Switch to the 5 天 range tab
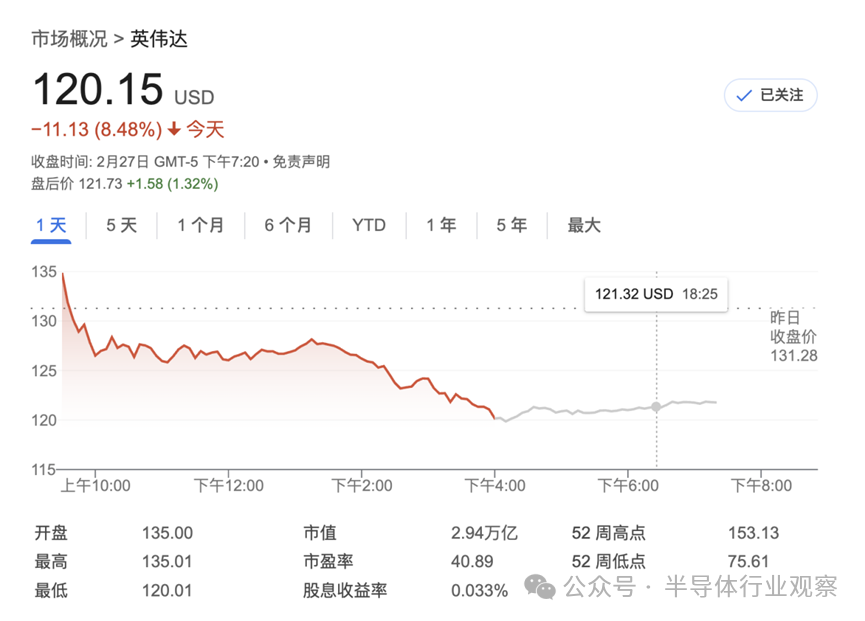 click(121, 226)
